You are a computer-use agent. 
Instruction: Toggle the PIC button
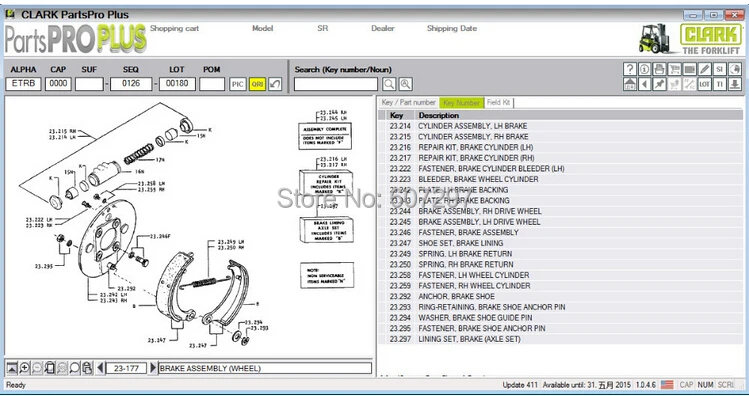coord(237,84)
